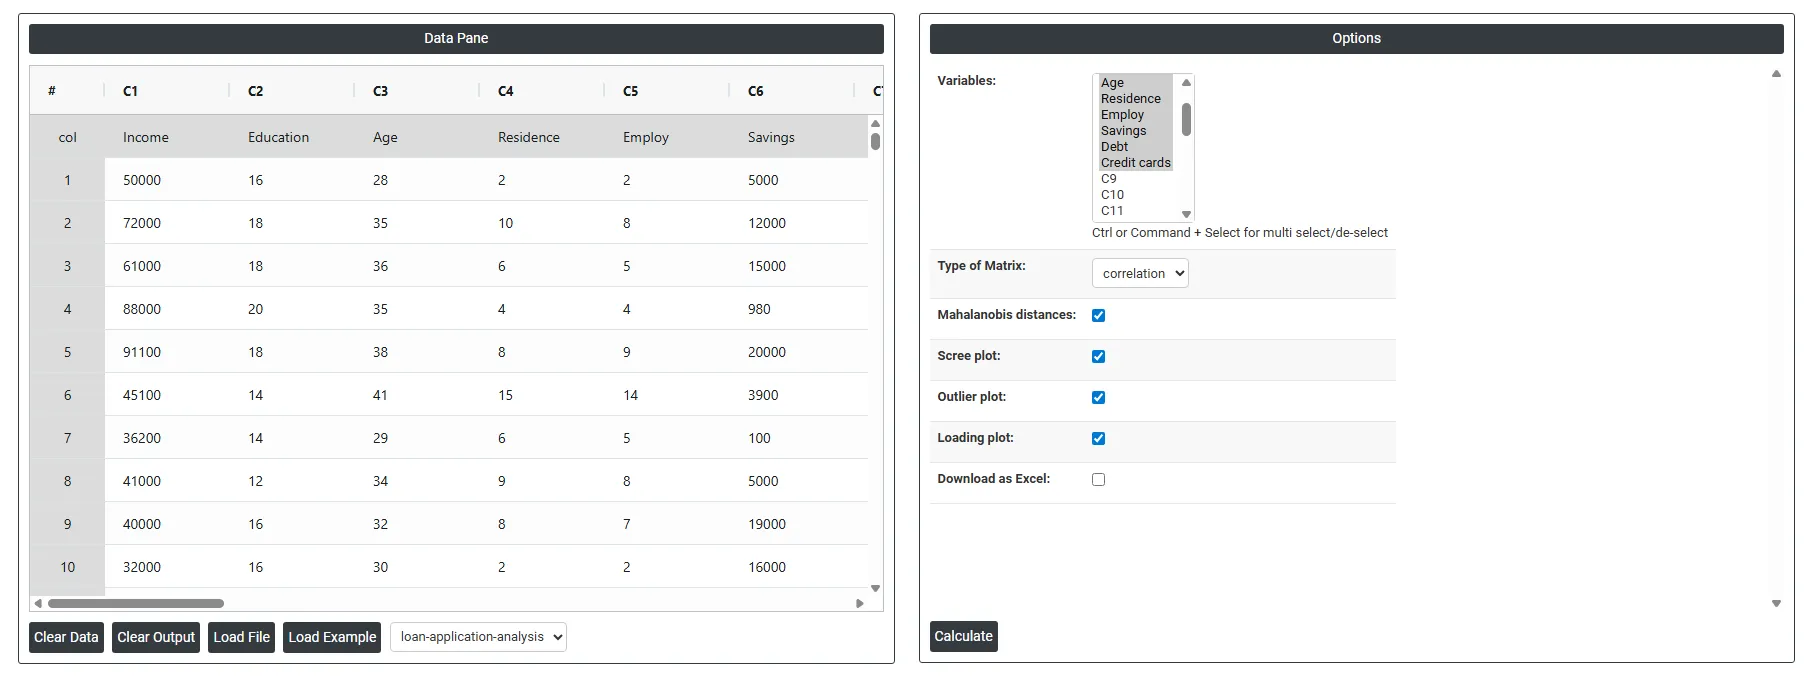
Task: Select C10 in the Variables list
Action: 1135,195
